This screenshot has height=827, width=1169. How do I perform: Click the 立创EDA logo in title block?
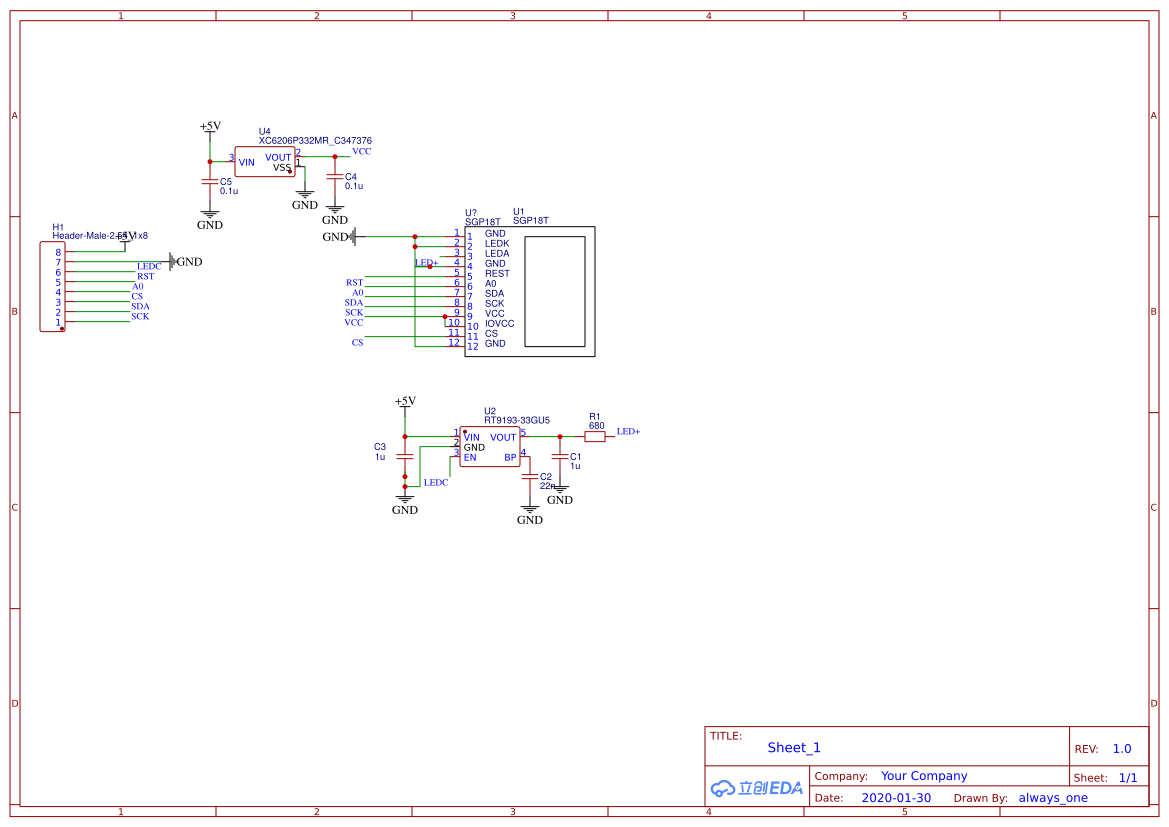click(x=757, y=787)
